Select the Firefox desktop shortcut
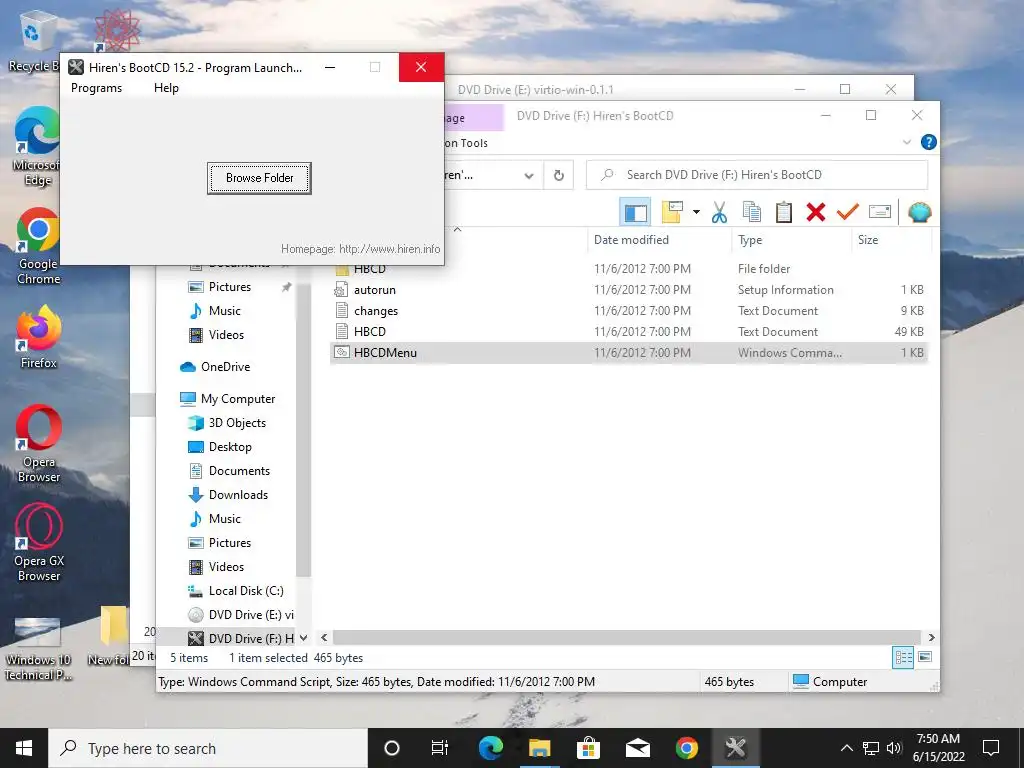The width and height of the screenshot is (1024, 768). point(39,338)
